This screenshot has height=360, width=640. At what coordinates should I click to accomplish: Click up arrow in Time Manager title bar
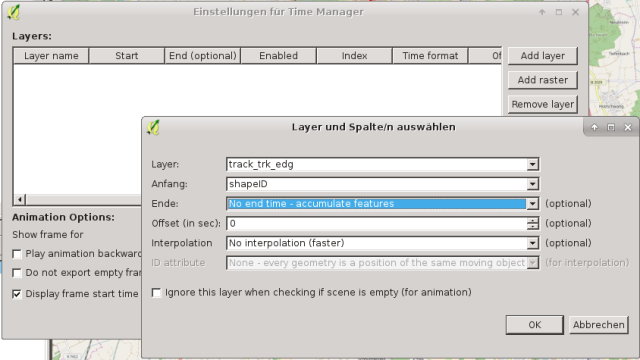[542, 12]
